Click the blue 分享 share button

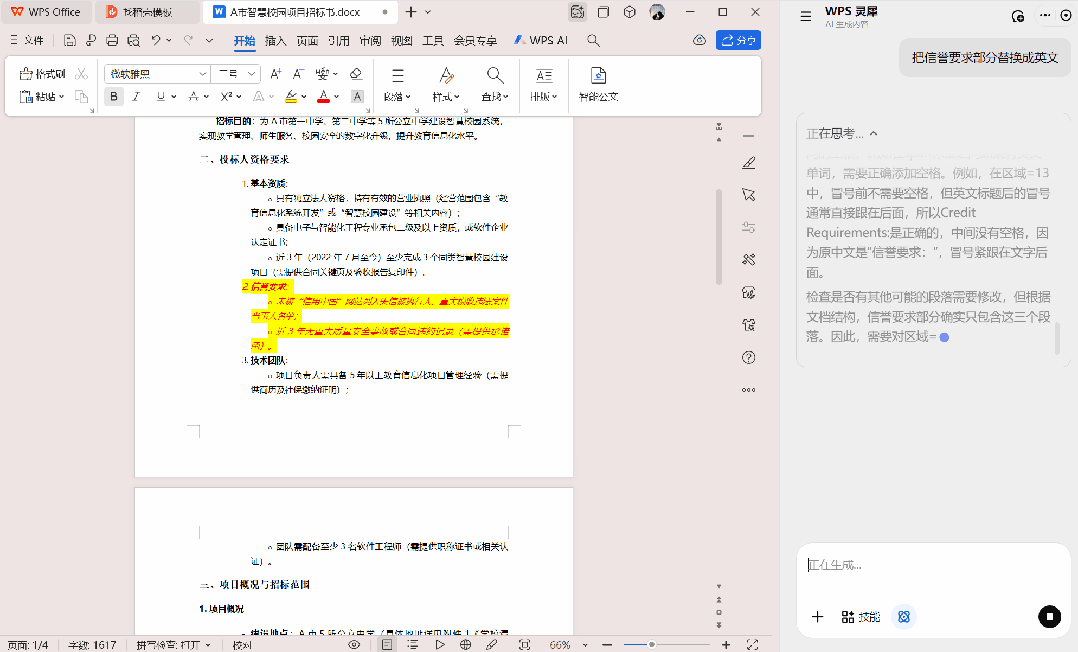(x=738, y=41)
